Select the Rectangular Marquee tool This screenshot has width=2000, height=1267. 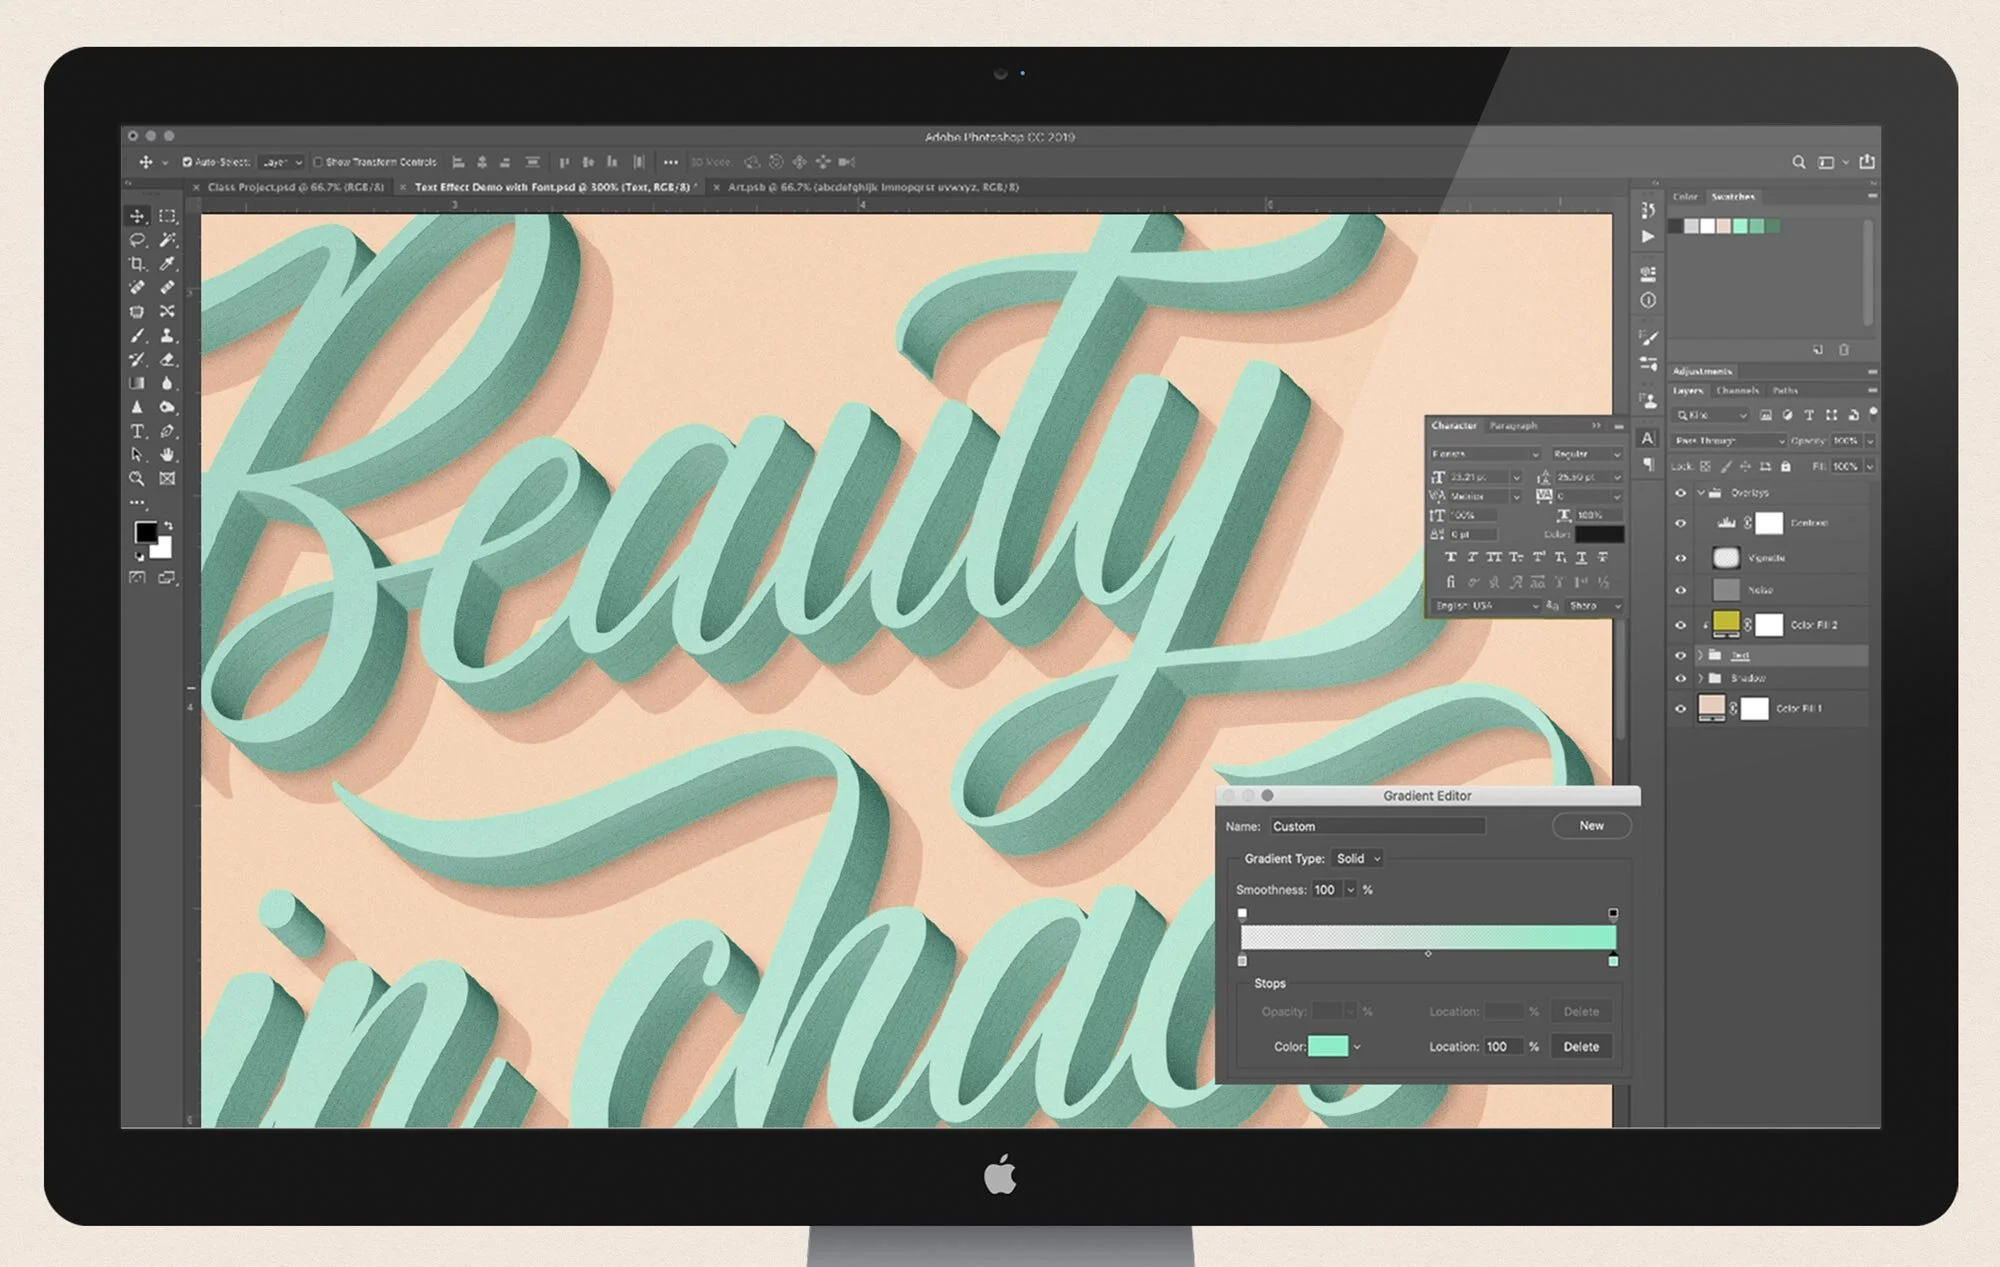(x=167, y=216)
